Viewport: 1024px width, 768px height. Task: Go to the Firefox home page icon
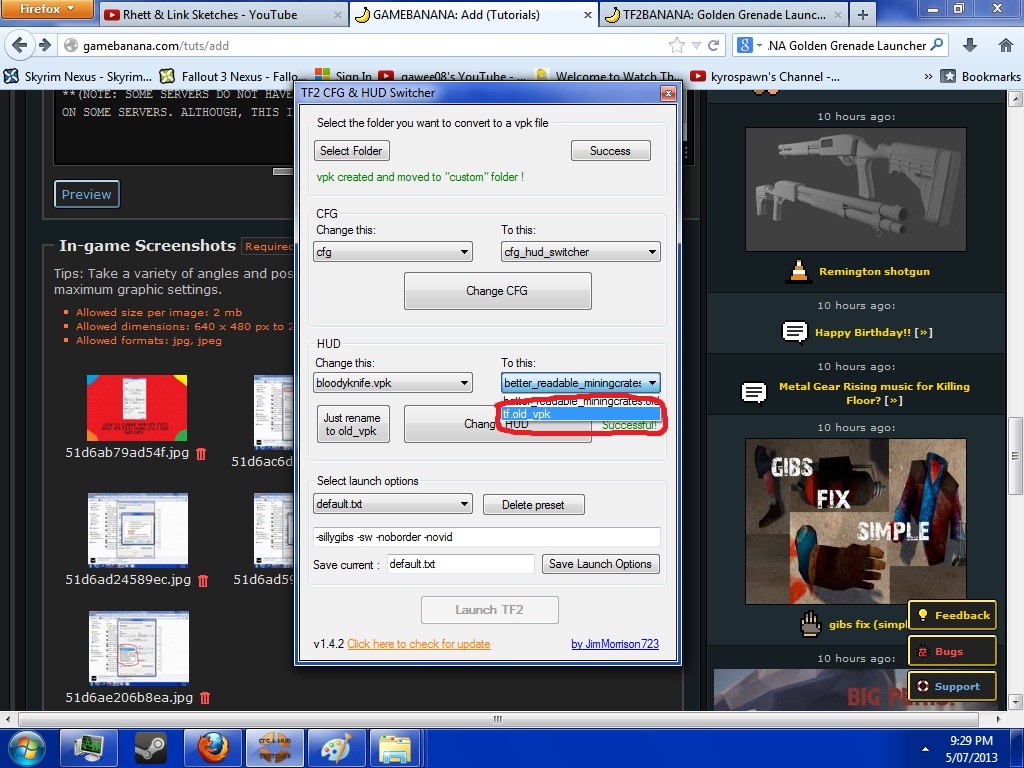1006,45
